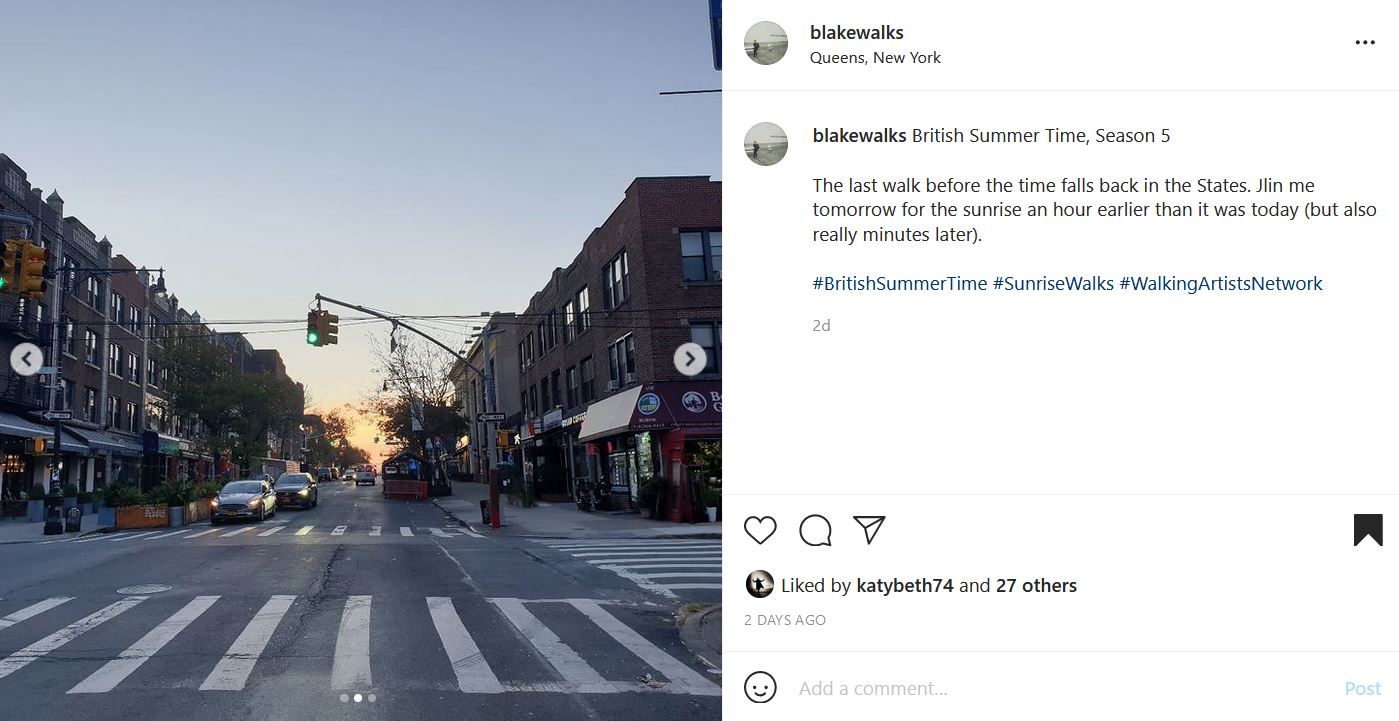Advance the photo carousel with the right arrow
This screenshot has height=721, width=1399.
click(690, 359)
